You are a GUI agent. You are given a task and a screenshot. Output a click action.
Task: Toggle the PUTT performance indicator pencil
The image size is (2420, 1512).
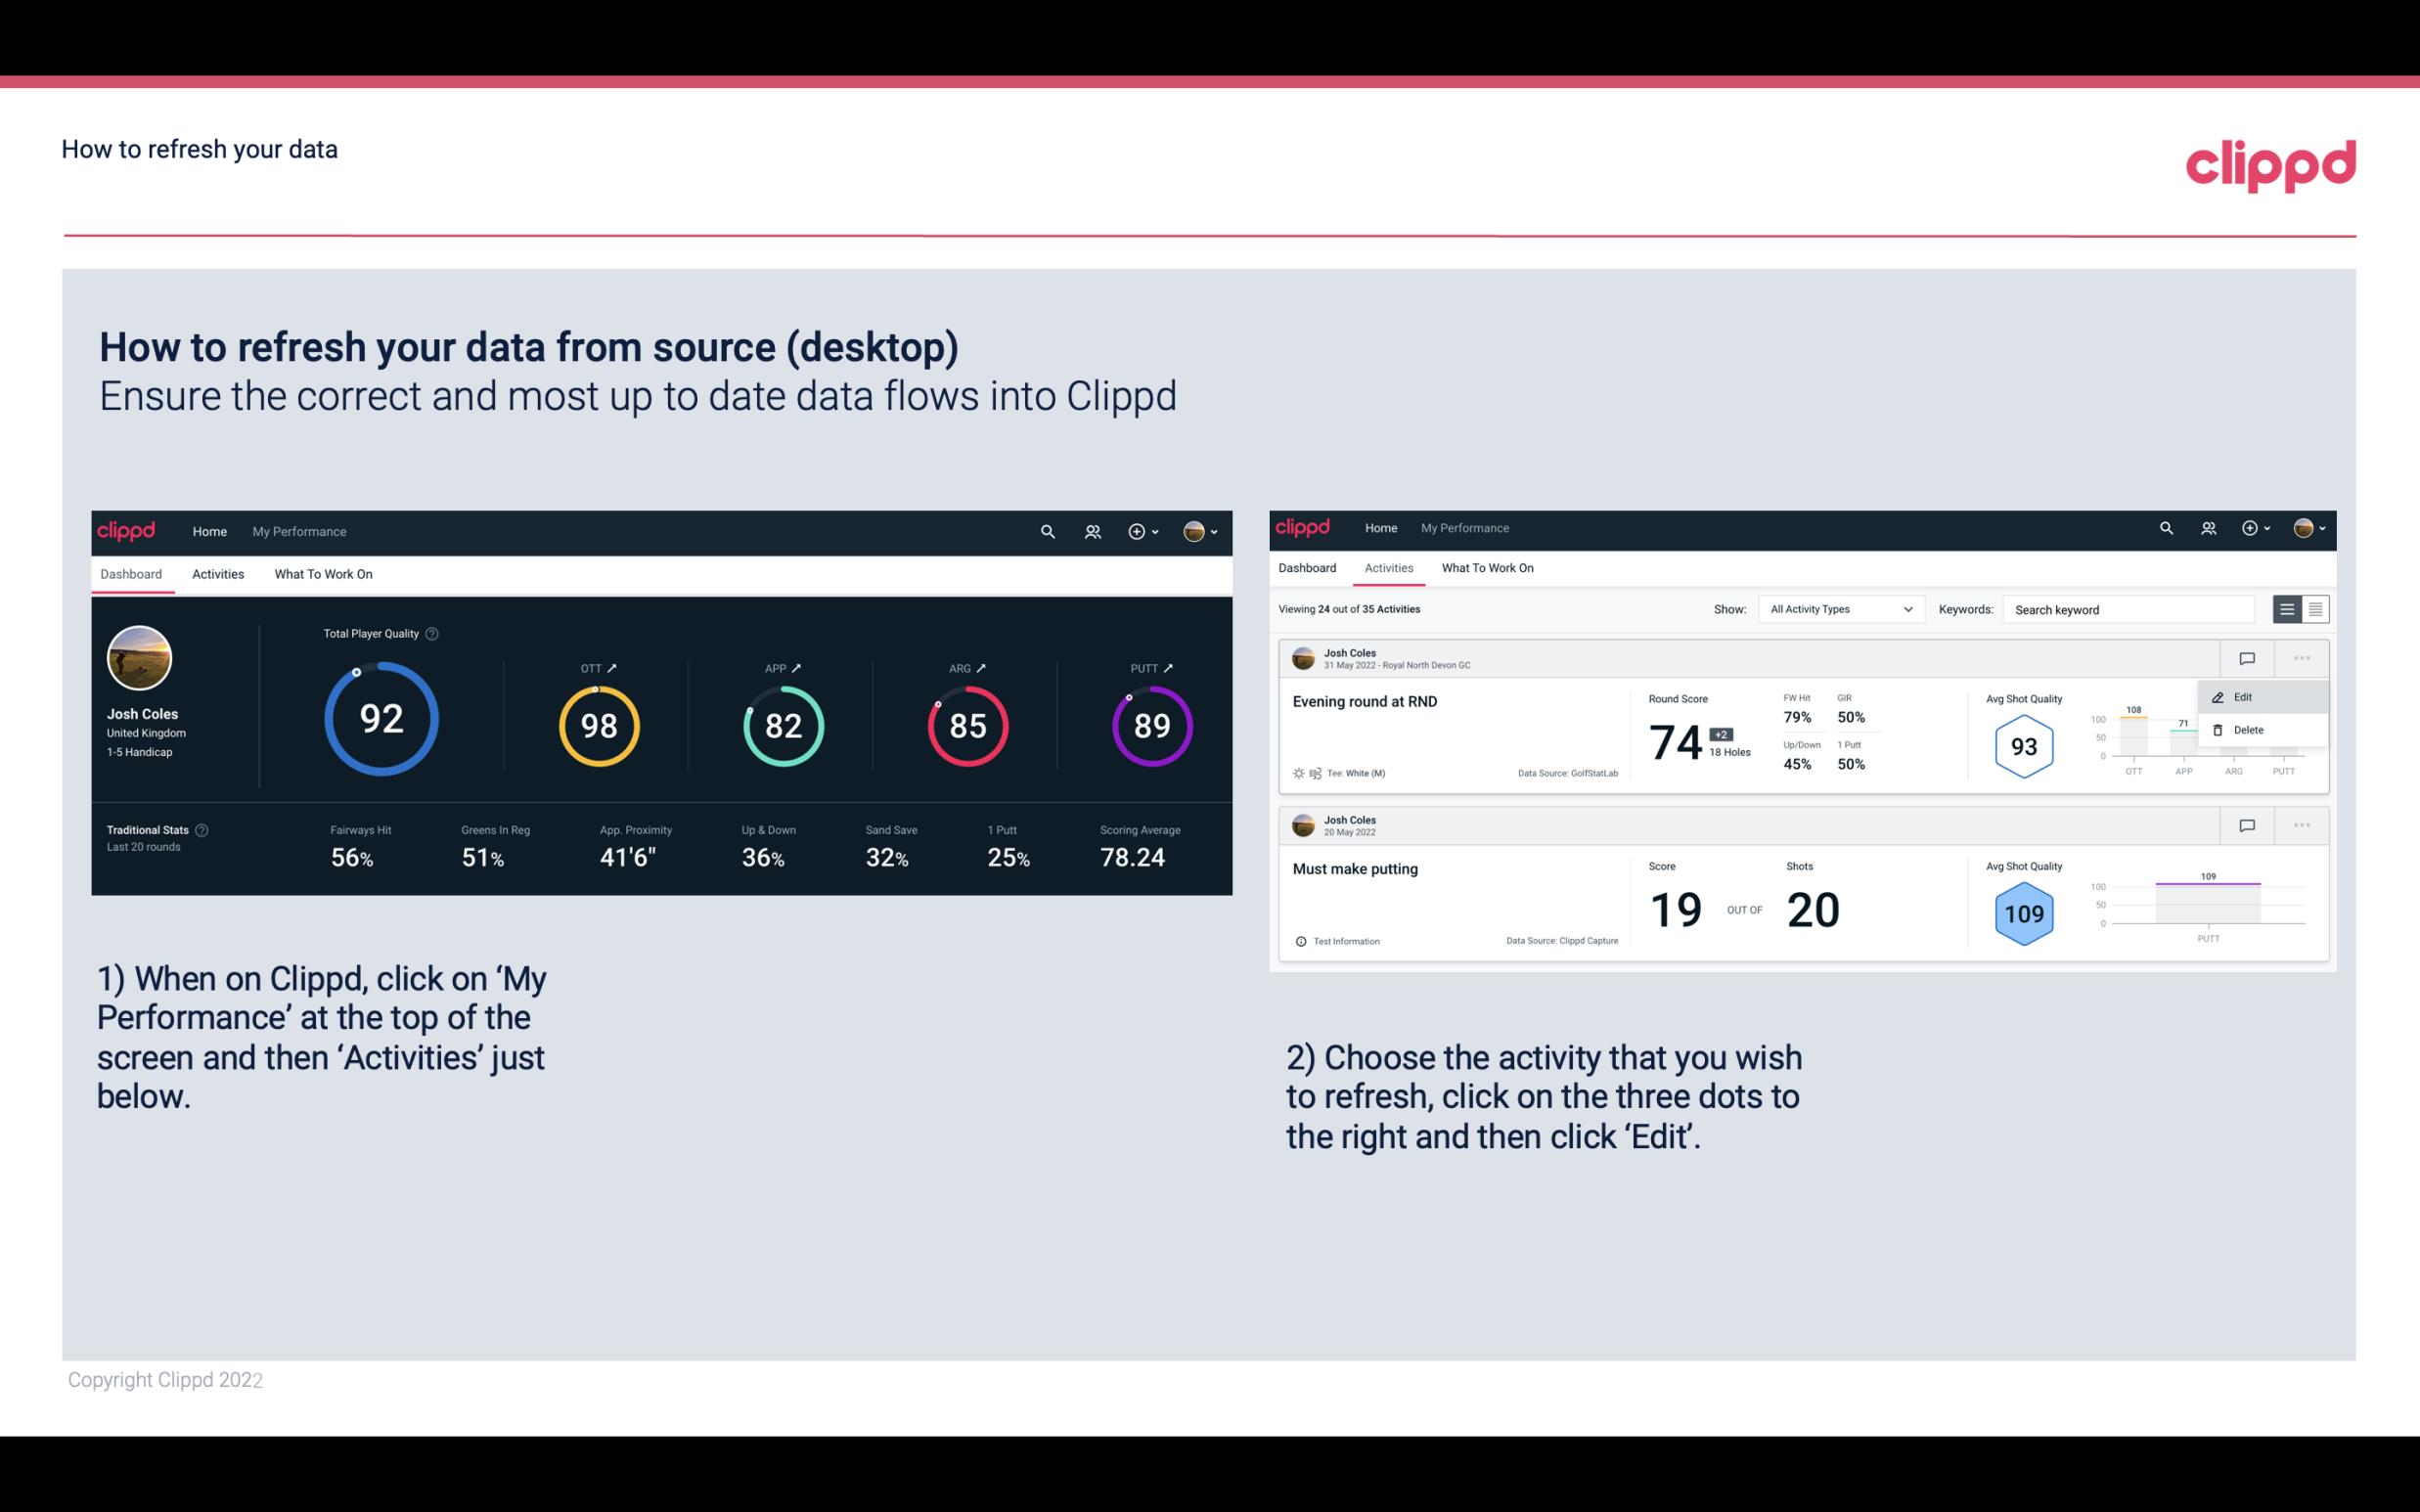pyautogui.click(x=1167, y=667)
